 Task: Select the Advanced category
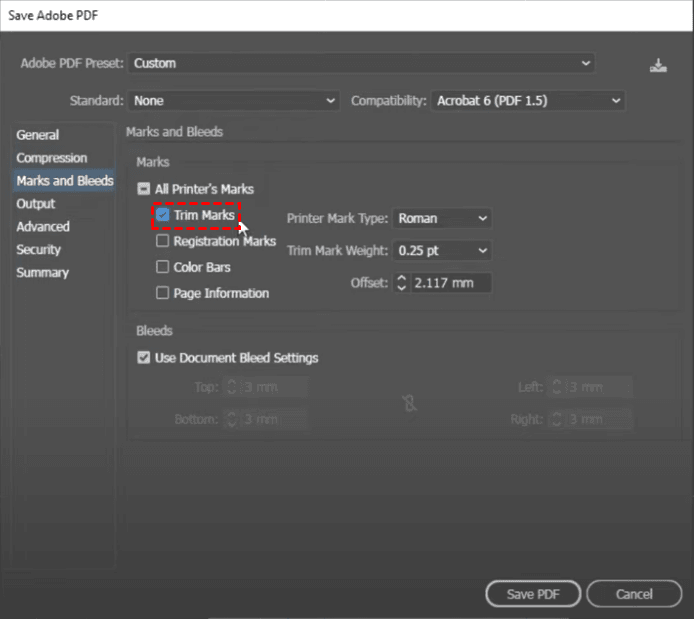pos(43,227)
